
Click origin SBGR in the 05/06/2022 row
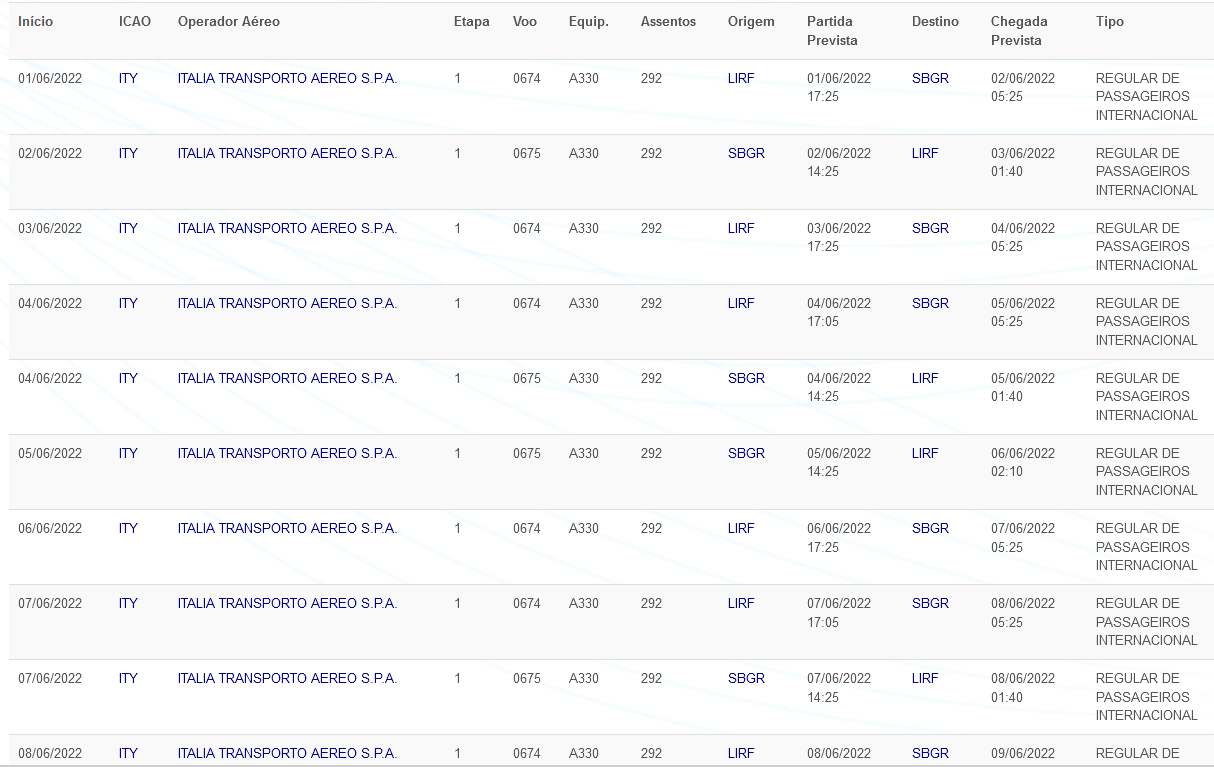tap(746, 453)
